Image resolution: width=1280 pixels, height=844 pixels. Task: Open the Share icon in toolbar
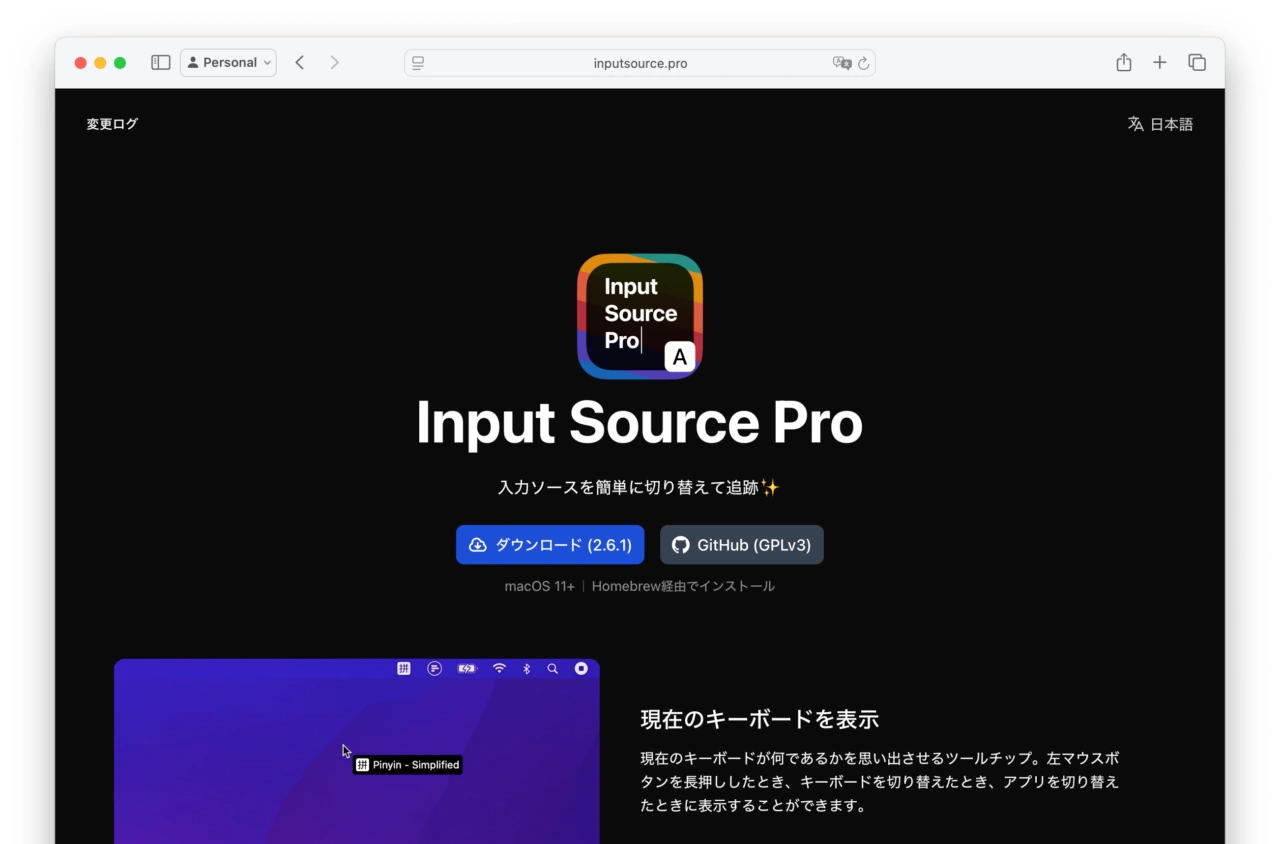[x=1124, y=63]
